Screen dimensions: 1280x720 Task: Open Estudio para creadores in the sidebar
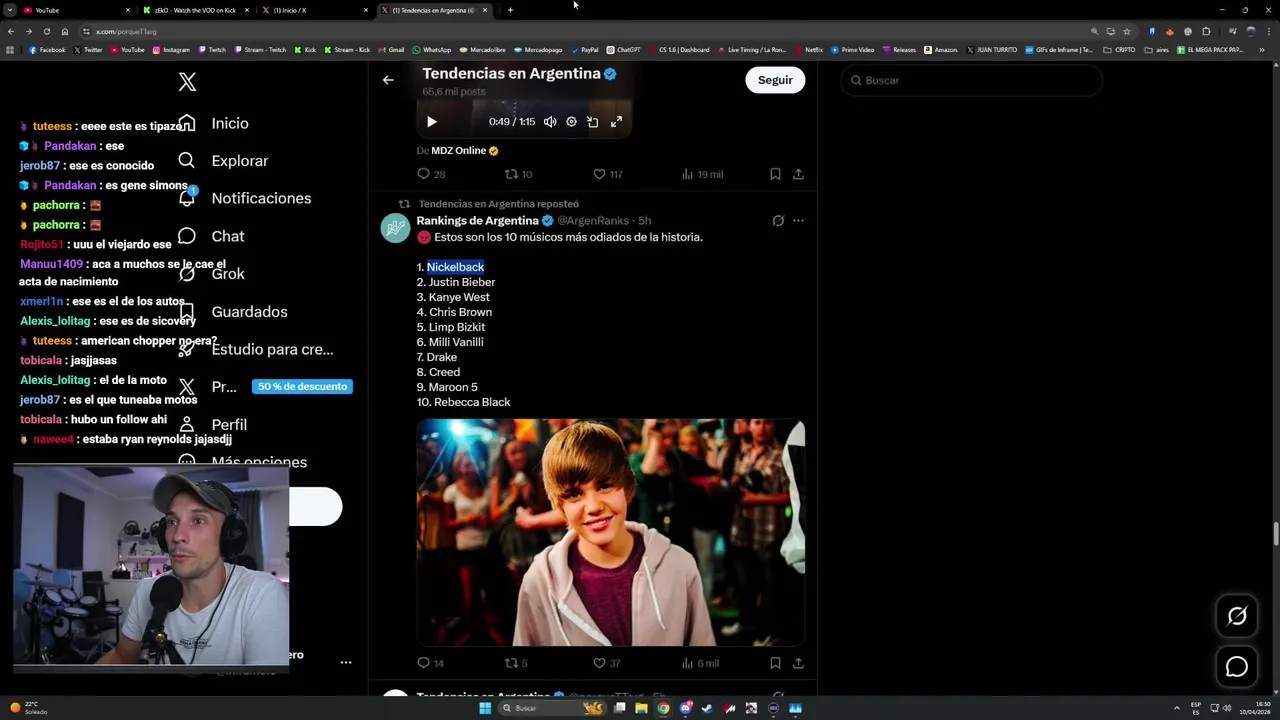[x=256, y=349]
